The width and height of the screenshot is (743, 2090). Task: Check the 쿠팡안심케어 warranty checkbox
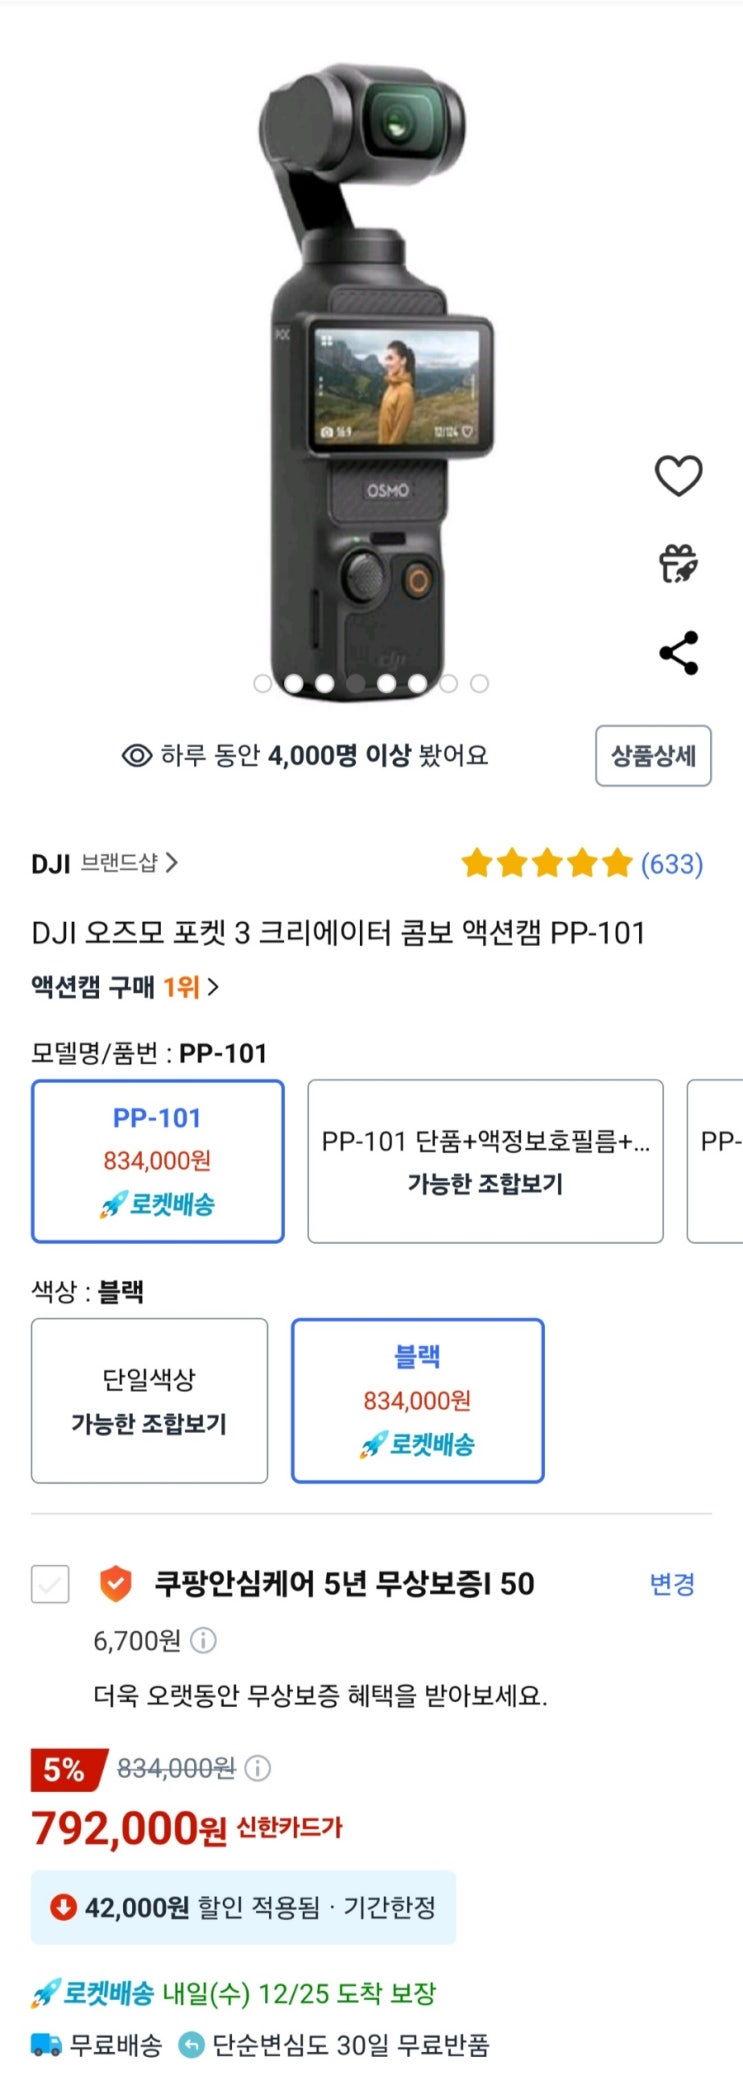pos(50,1584)
